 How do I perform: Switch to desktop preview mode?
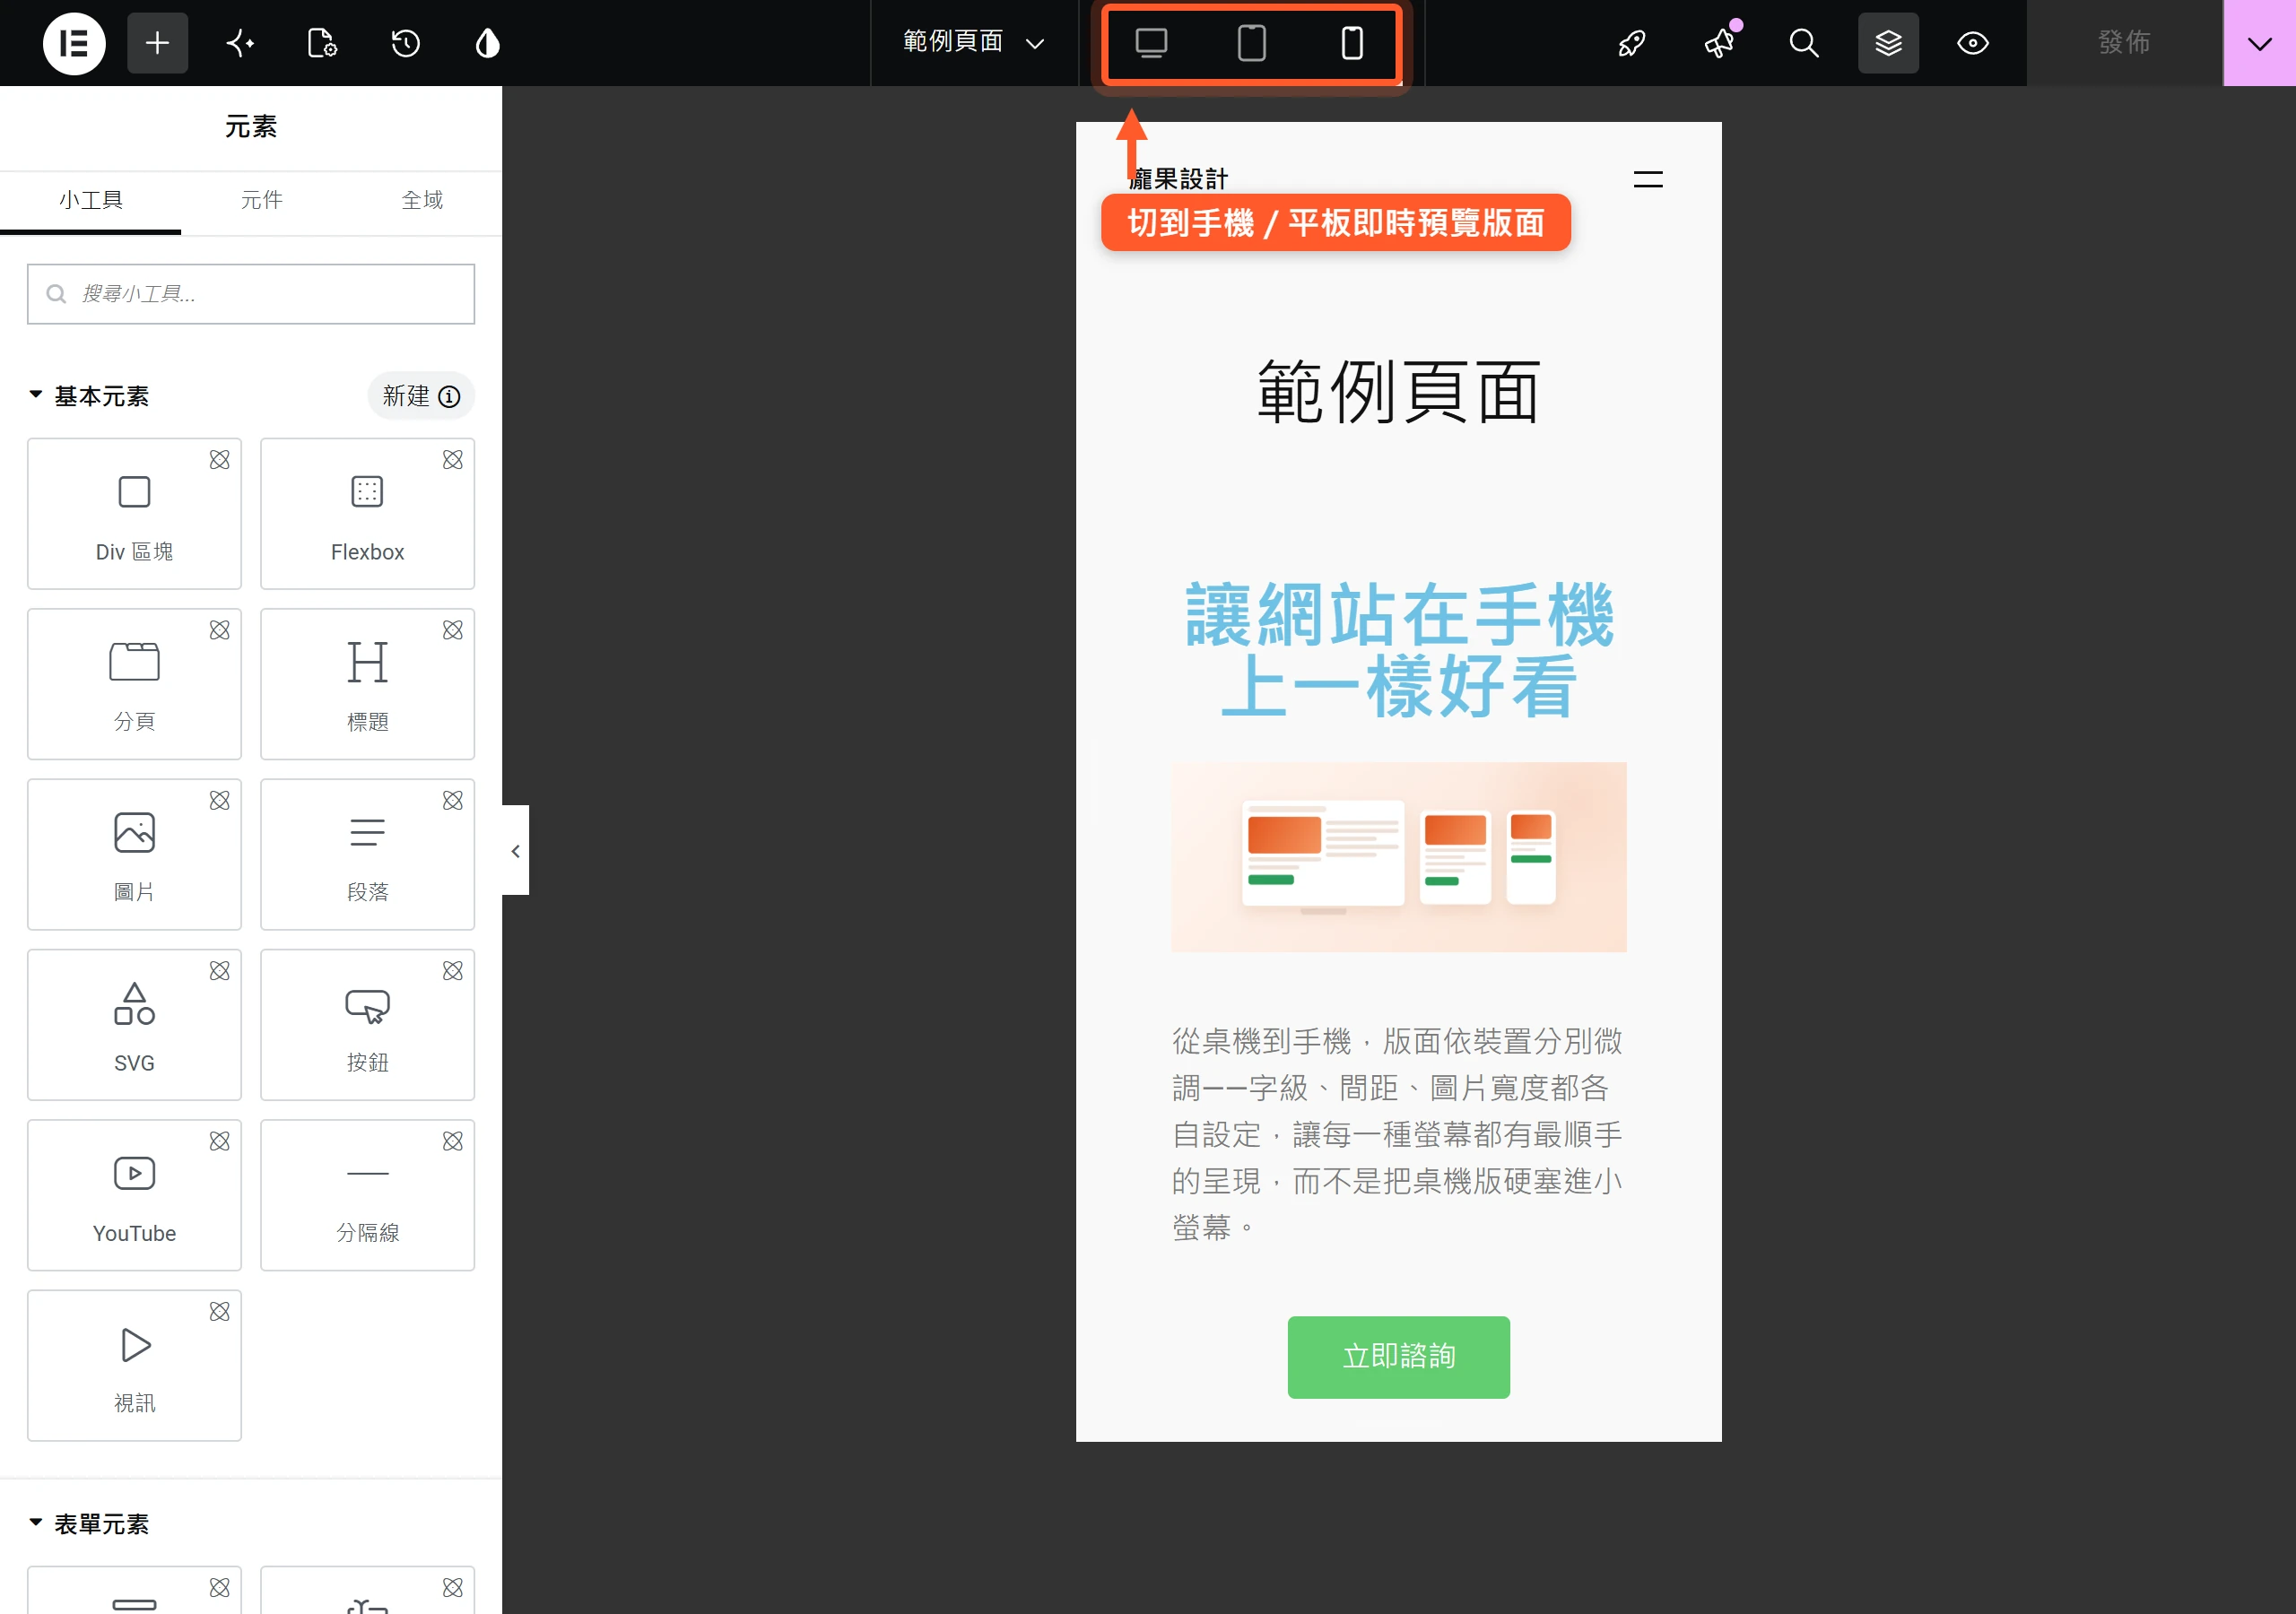point(1151,43)
